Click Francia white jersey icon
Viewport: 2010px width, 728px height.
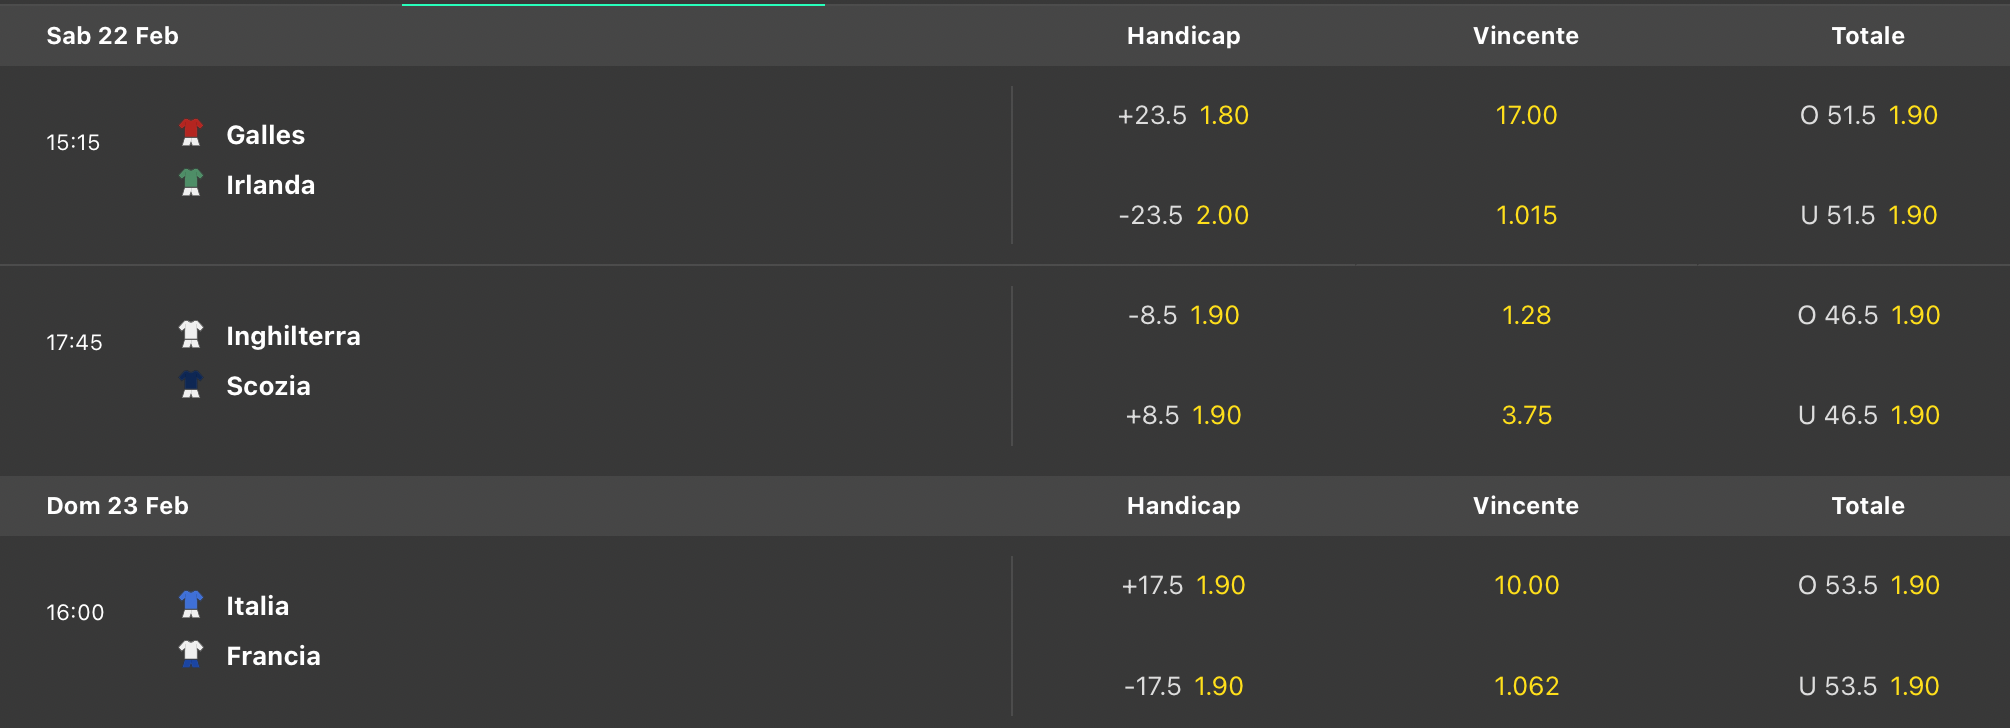191,655
